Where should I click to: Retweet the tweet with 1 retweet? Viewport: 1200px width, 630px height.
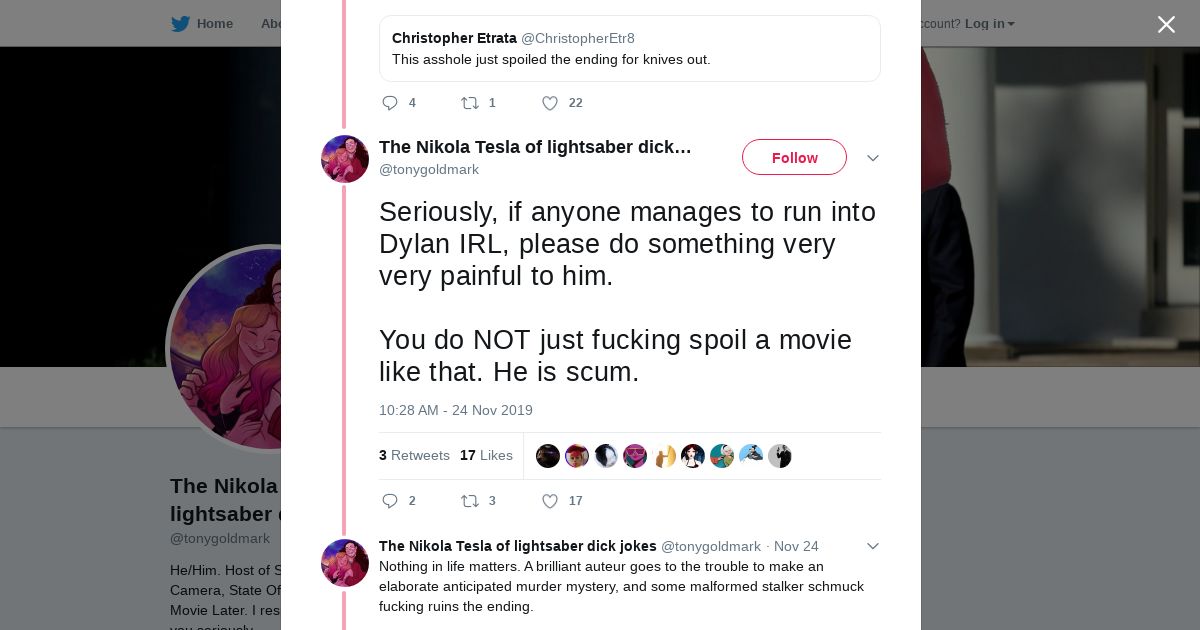pyautogui.click(x=470, y=103)
